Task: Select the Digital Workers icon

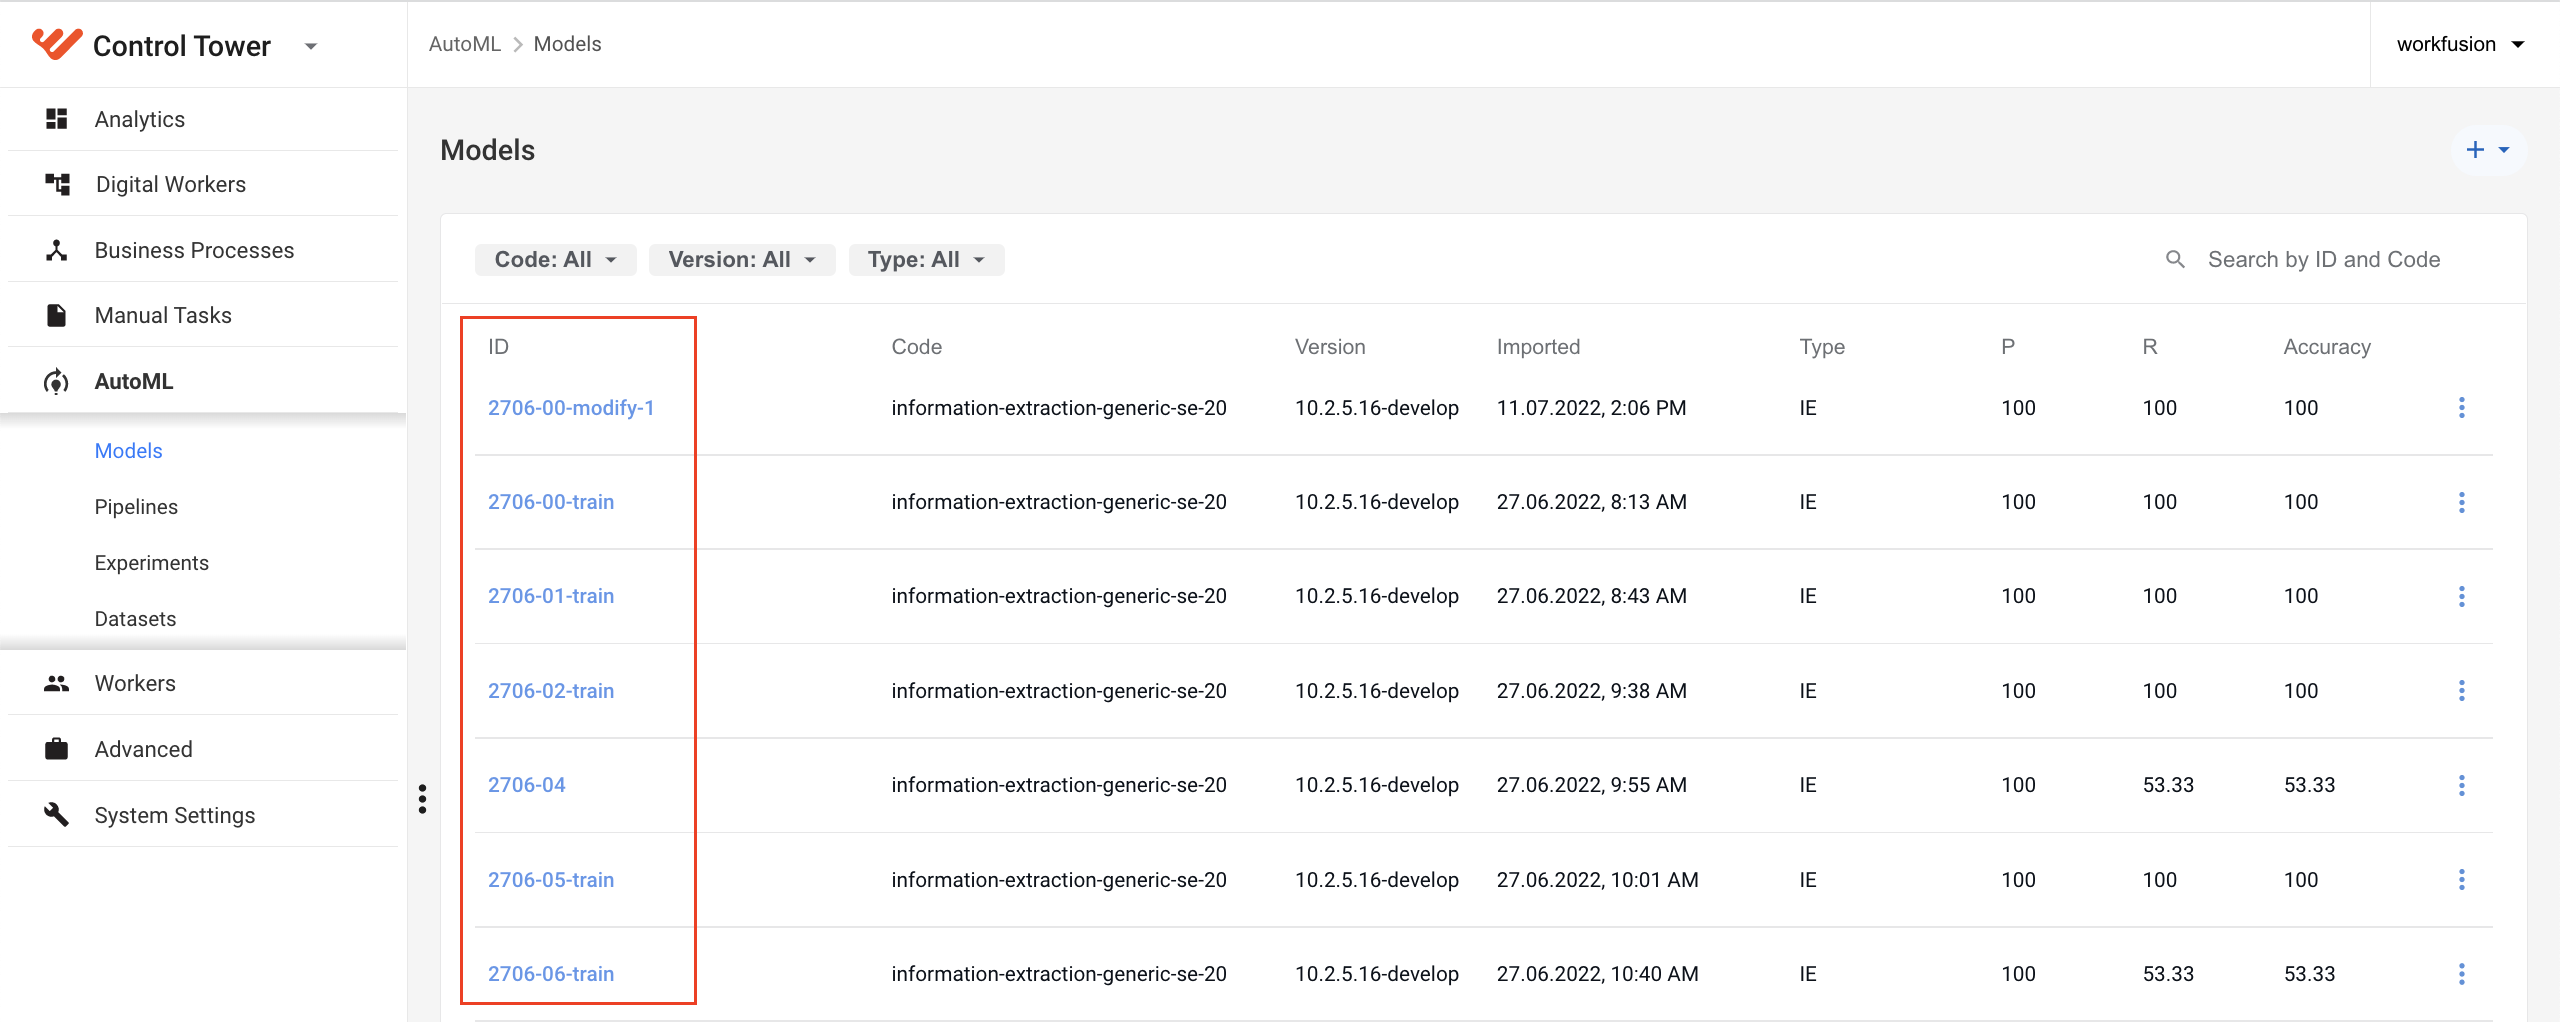Action: coord(57,184)
